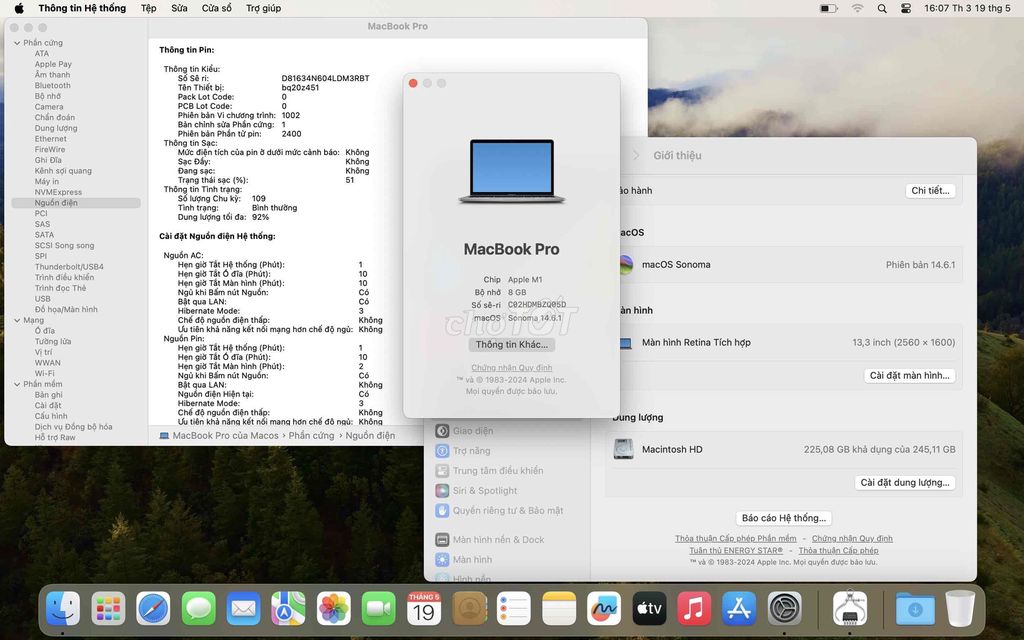Click the Thông tin Khác... button

point(511,345)
